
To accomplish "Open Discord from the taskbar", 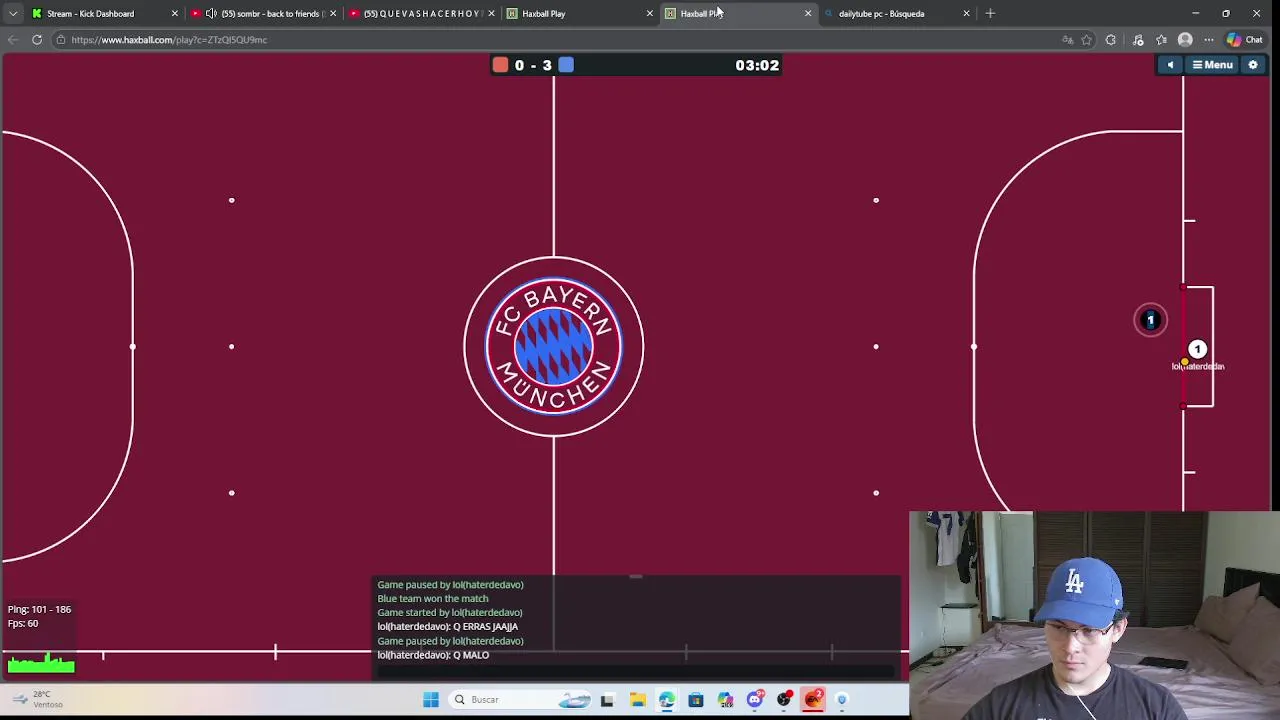I will click(x=755, y=699).
